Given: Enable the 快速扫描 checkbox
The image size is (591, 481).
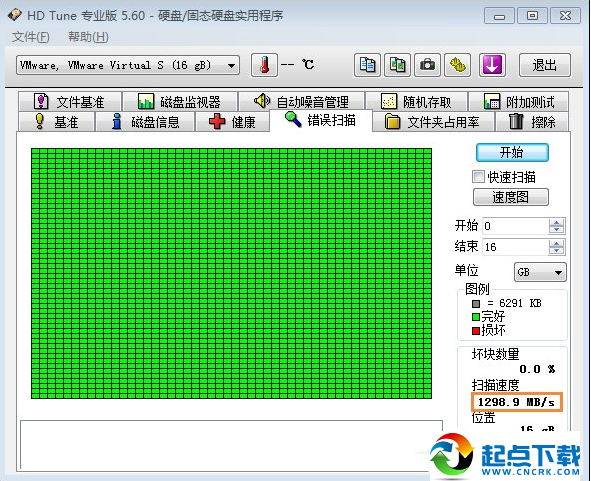Looking at the screenshot, I should click(x=478, y=176).
